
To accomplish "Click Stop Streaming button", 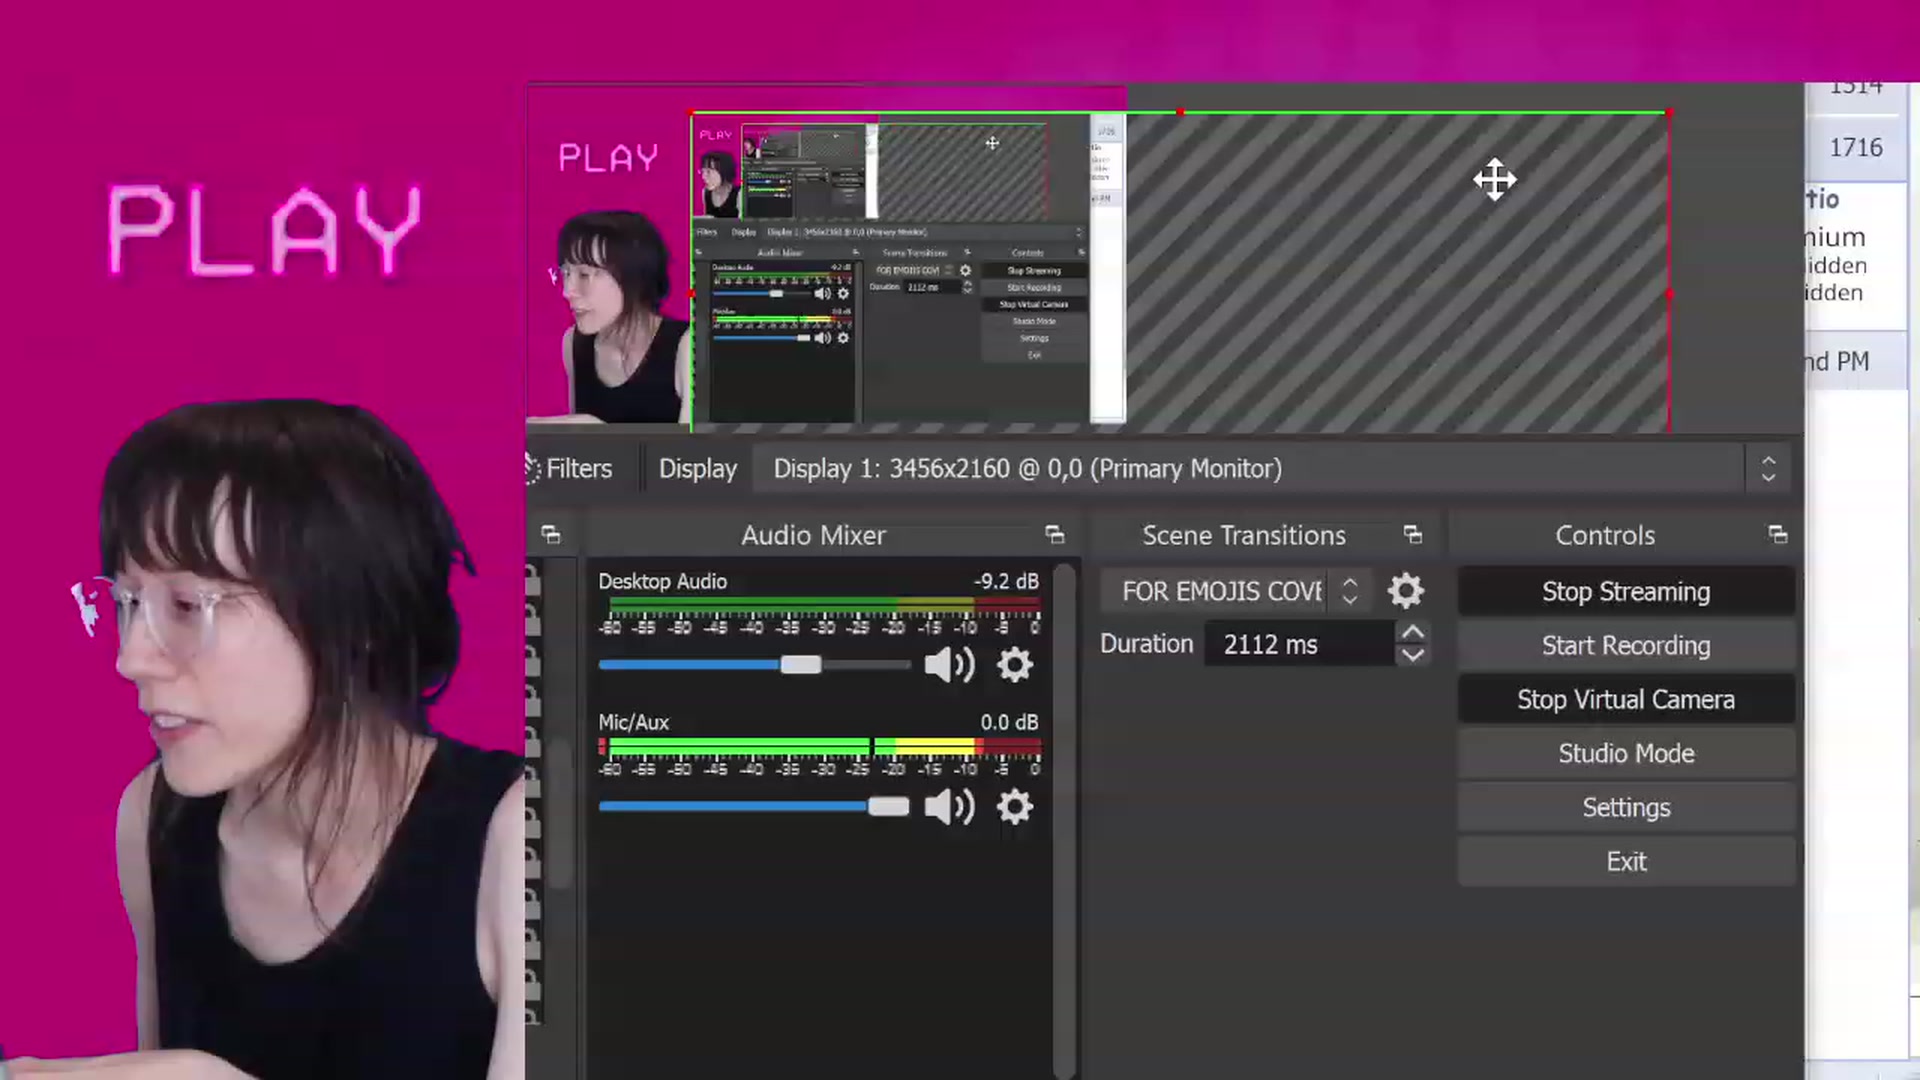I will click(x=1626, y=592).
